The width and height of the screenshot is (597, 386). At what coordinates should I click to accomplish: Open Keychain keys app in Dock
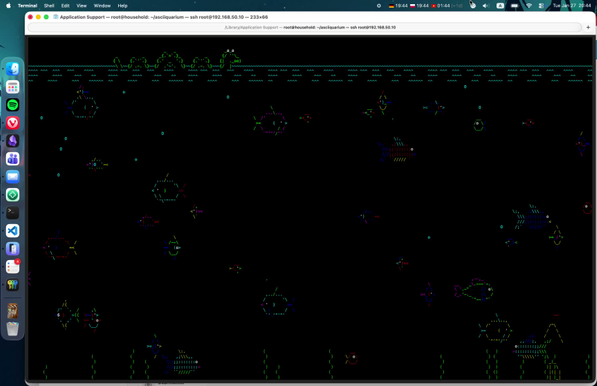coord(13,285)
